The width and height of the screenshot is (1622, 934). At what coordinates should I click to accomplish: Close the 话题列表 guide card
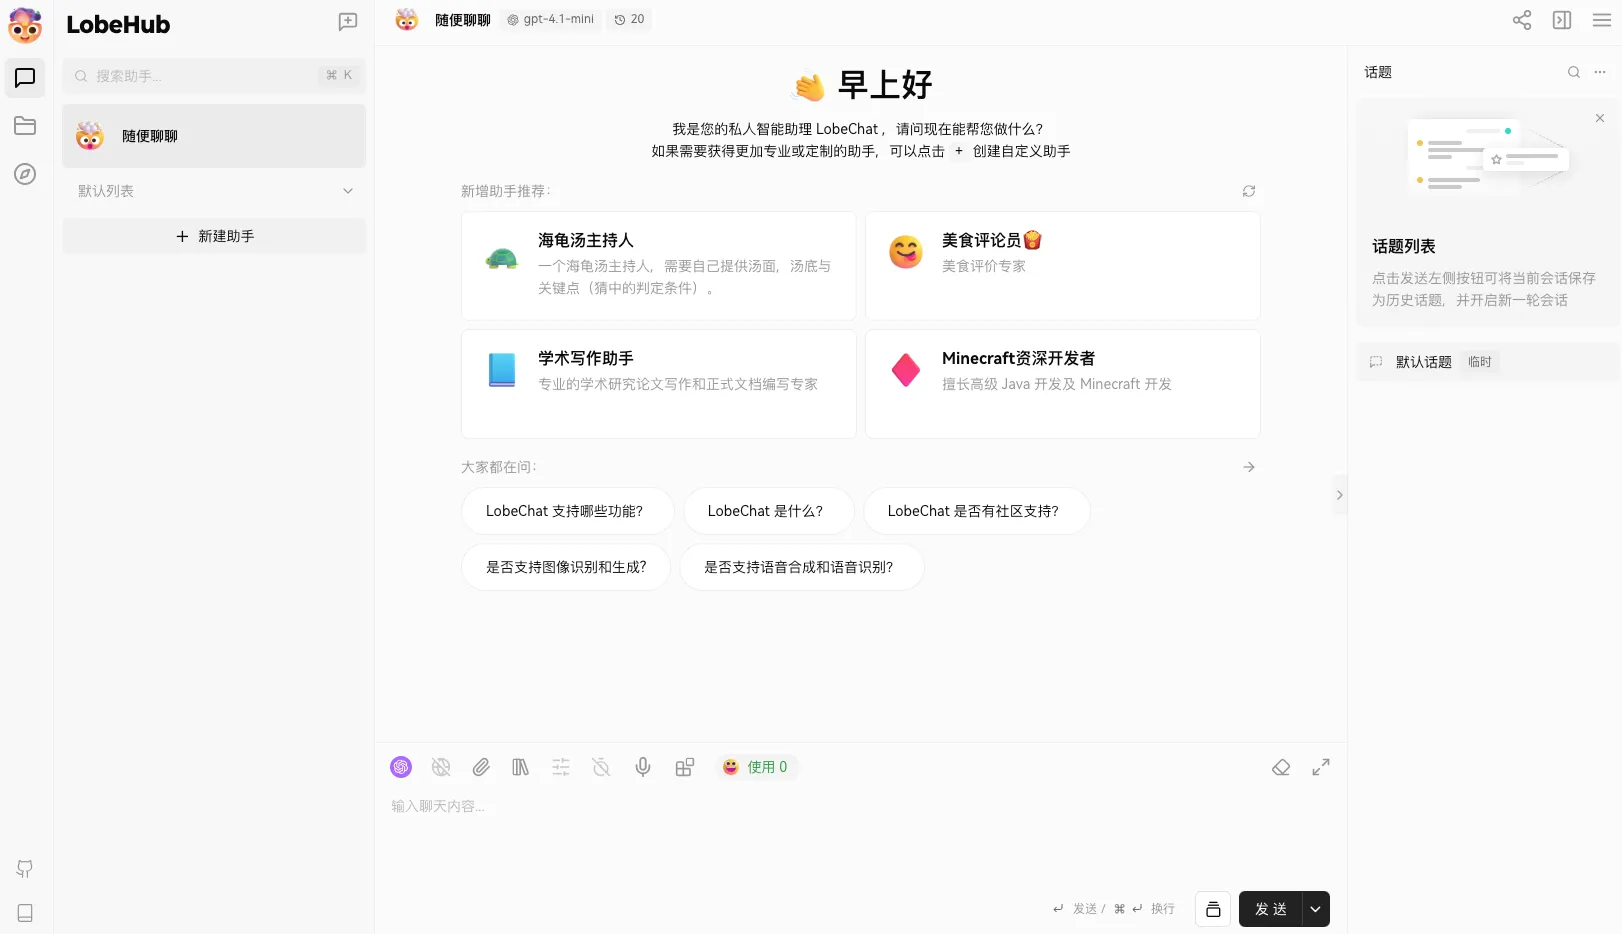pos(1600,118)
